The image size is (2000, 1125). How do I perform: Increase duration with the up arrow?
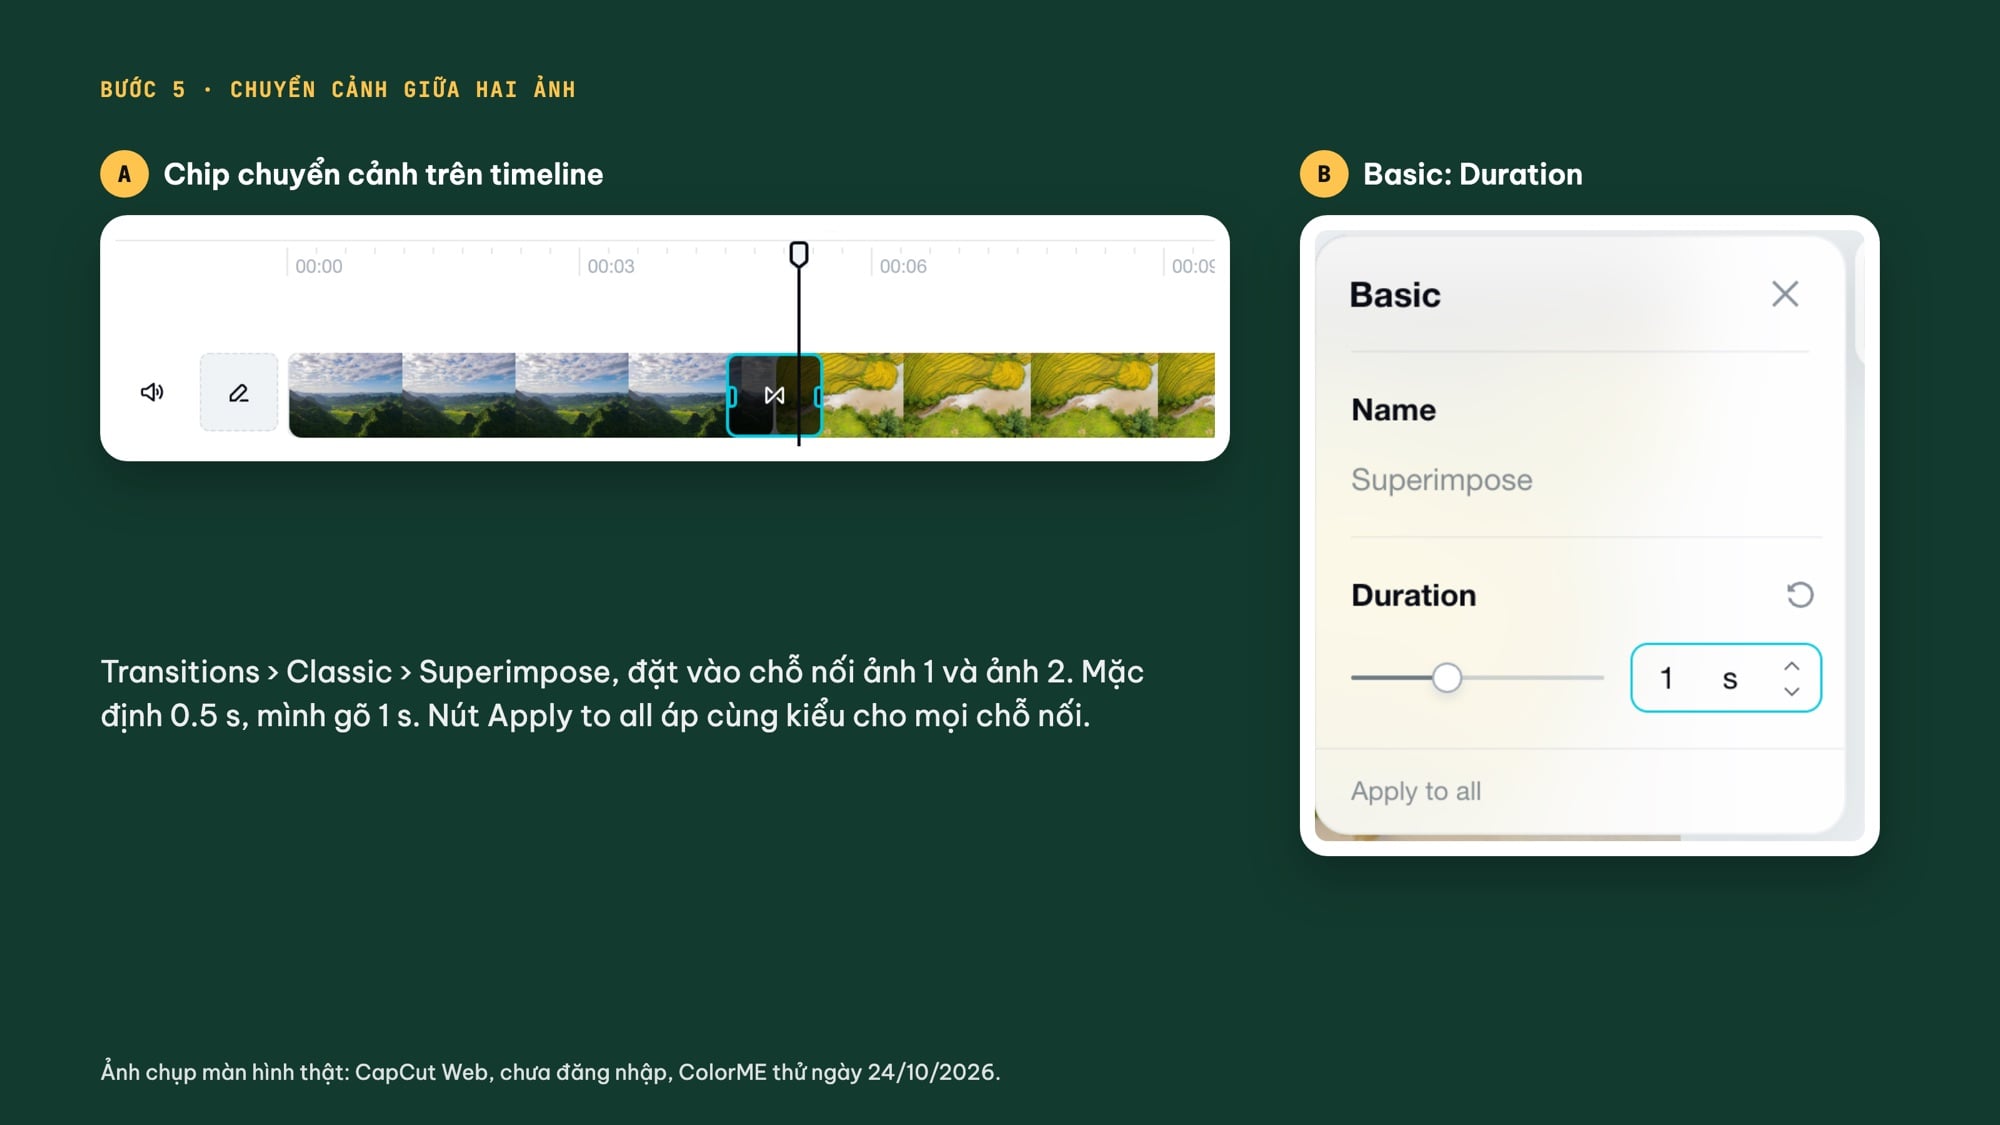1792,666
